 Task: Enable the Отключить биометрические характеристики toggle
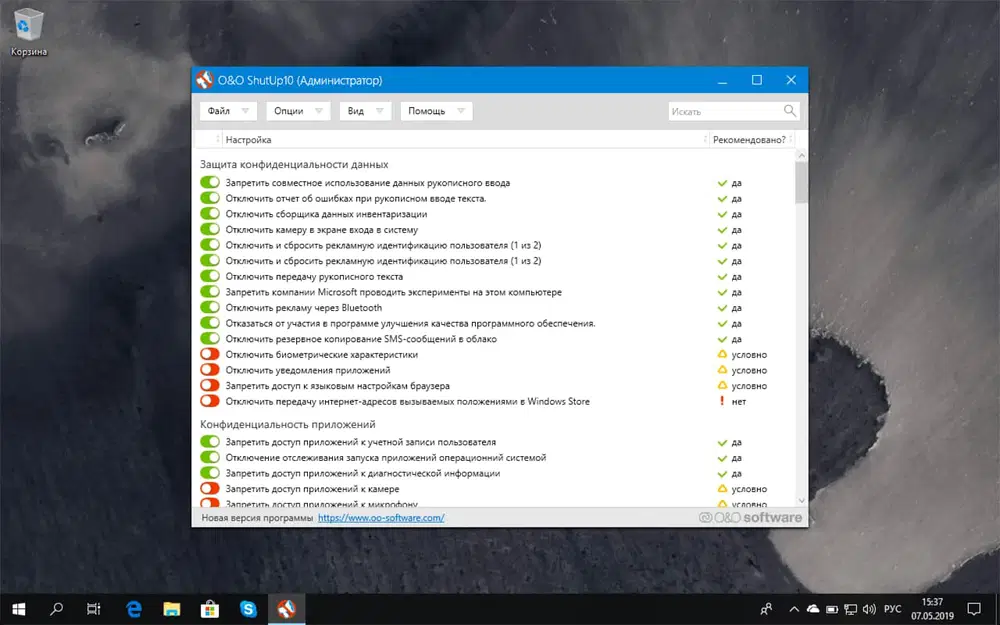coord(208,354)
